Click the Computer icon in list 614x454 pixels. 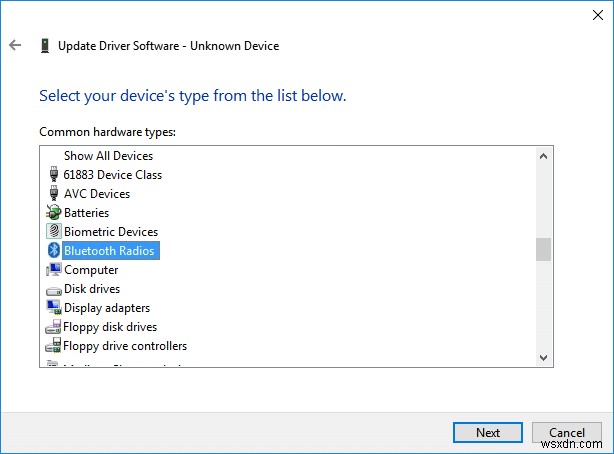54,270
